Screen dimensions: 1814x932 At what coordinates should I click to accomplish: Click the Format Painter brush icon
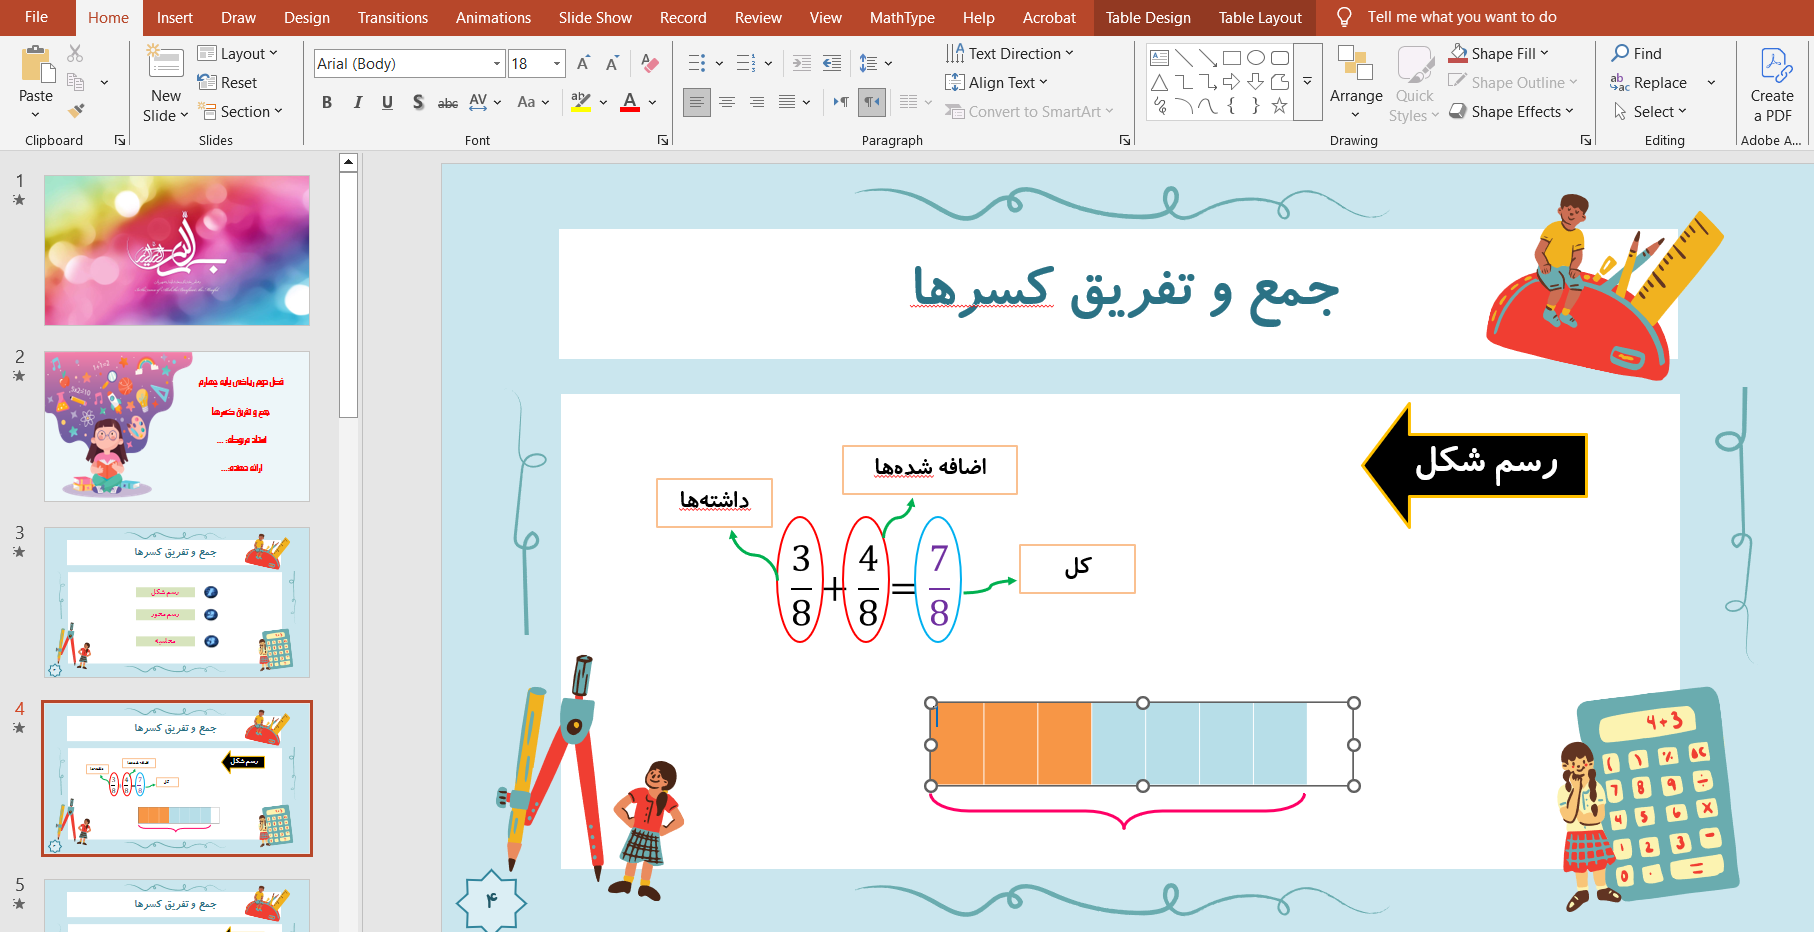coord(76,110)
